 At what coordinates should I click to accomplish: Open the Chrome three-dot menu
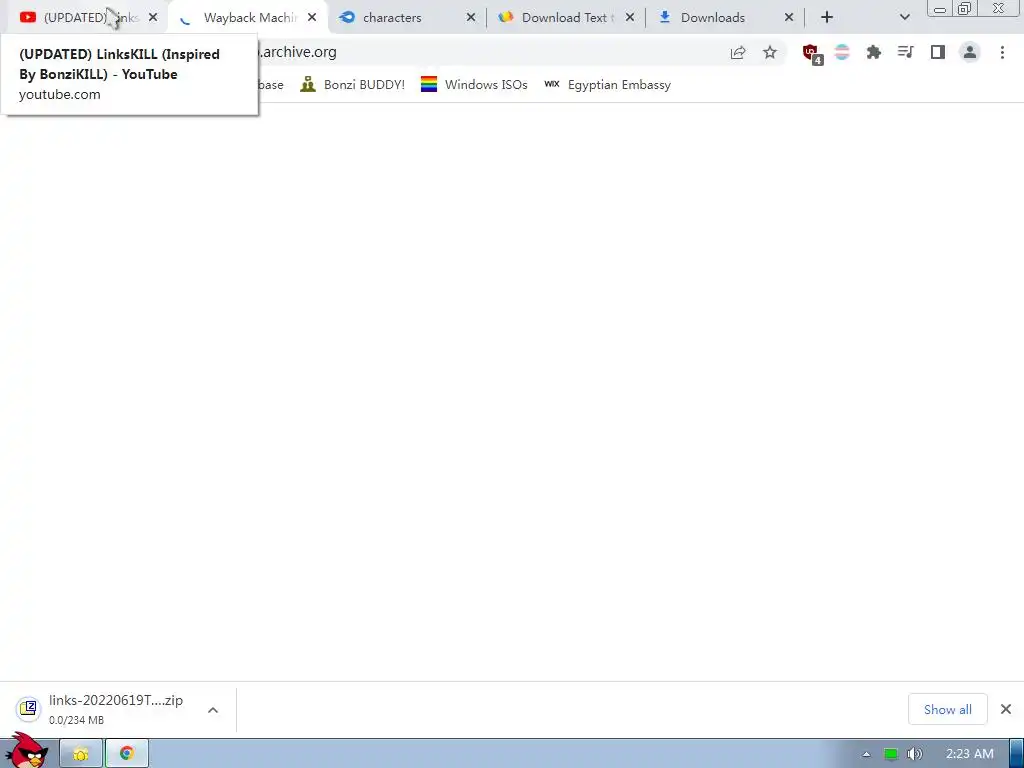(1002, 52)
